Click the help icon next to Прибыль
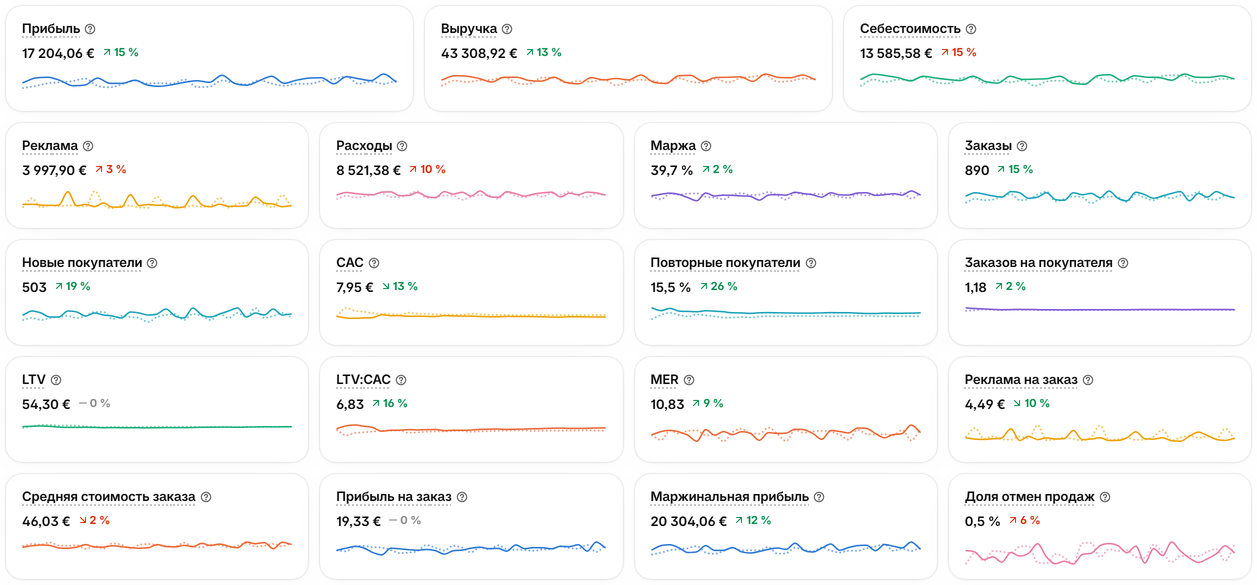Viewport: 1257px width, 585px height. click(x=90, y=29)
